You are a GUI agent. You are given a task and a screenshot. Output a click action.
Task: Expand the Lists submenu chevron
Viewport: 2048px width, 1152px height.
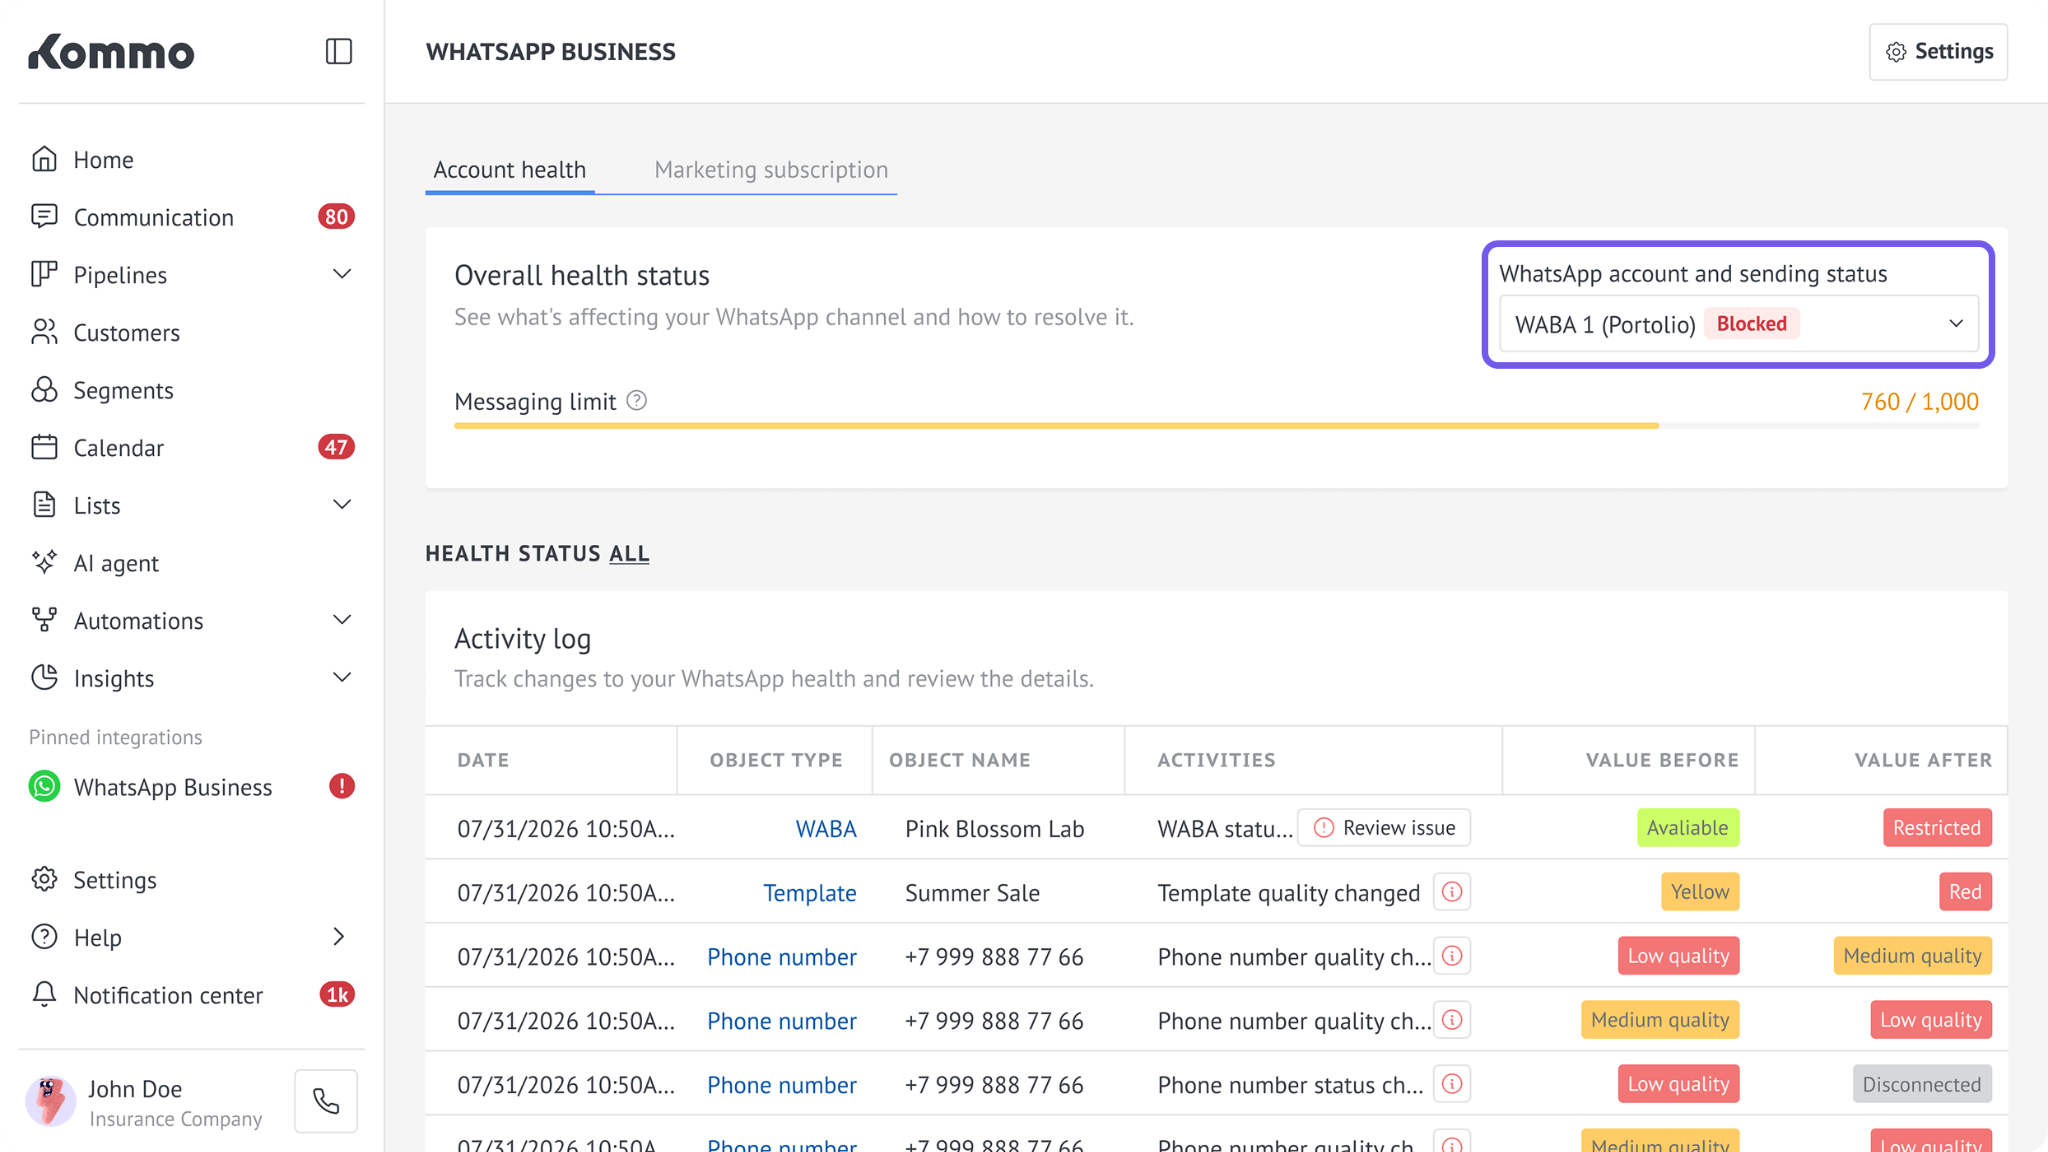point(342,505)
